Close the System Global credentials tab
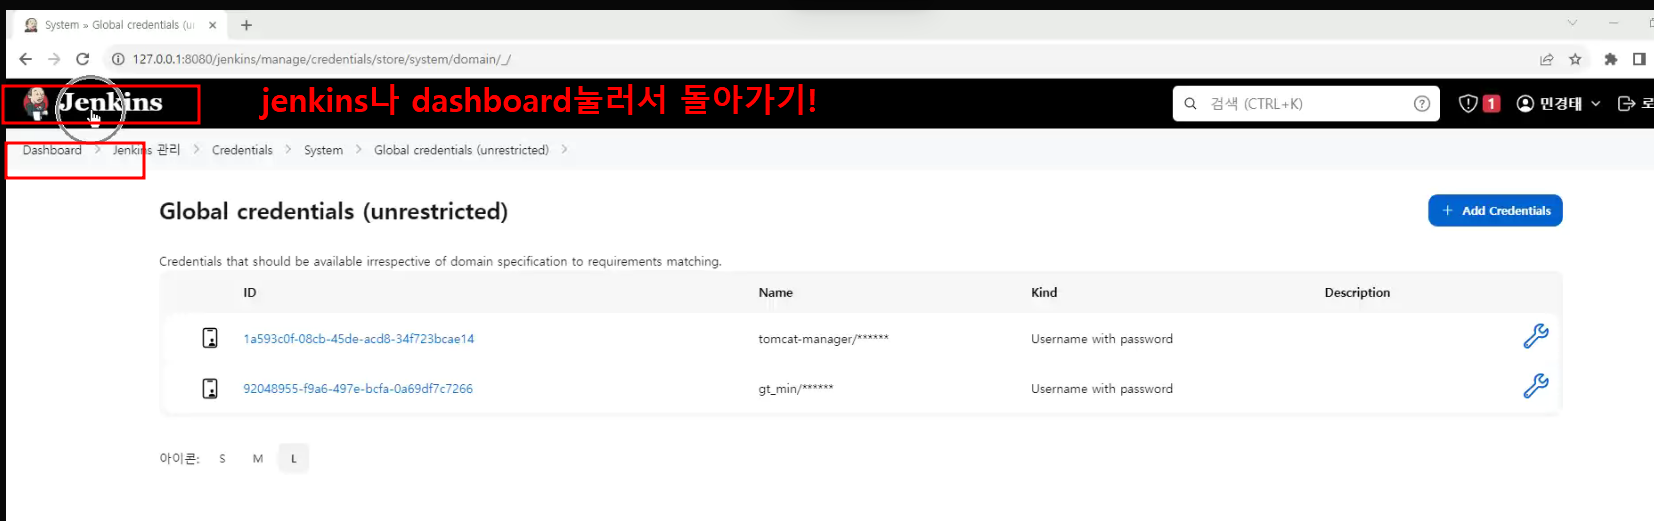This screenshot has width=1654, height=521. [x=212, y=25]
